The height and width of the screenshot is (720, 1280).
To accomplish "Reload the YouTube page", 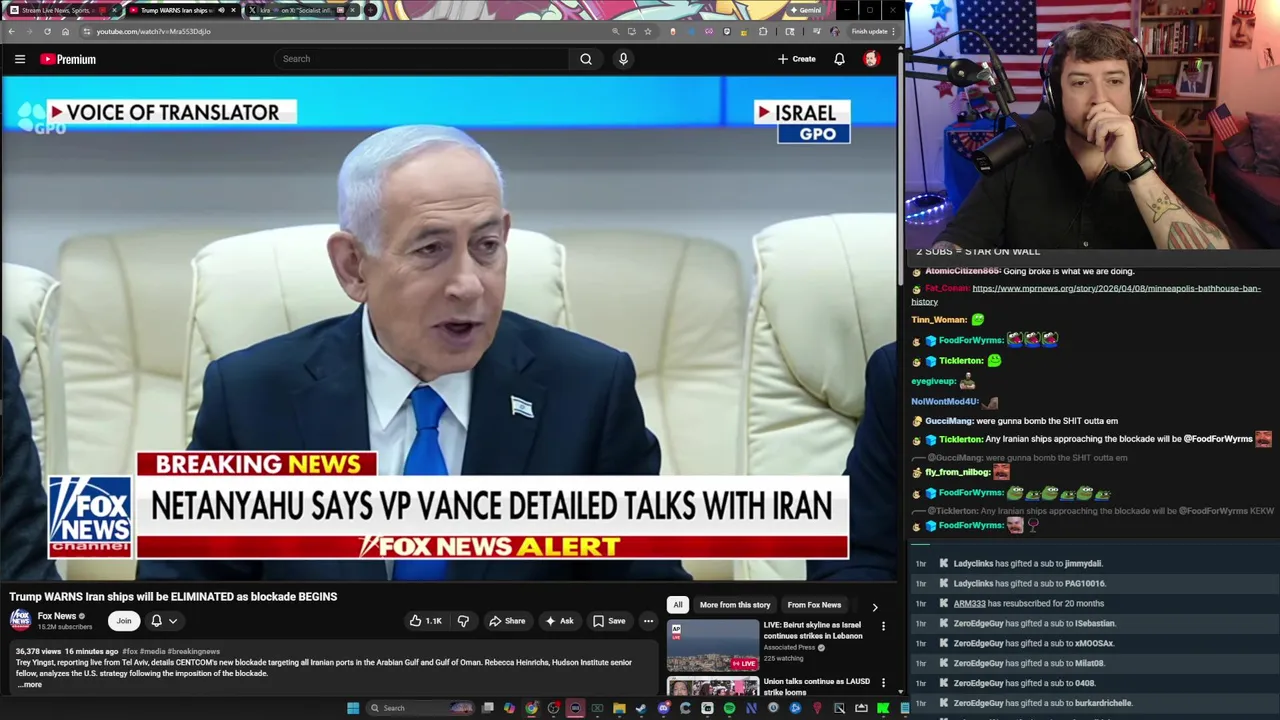I will 47,31.
